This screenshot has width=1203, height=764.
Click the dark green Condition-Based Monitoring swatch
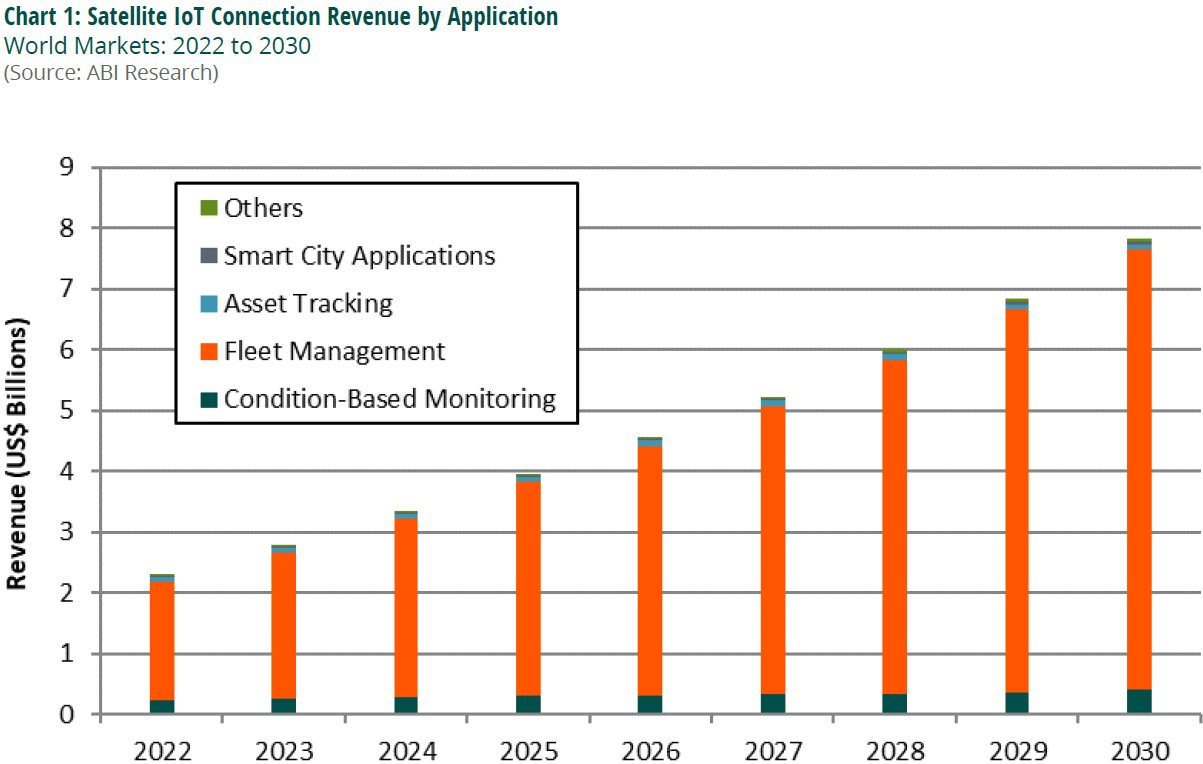pyautogui.click(x=208, y=400)
